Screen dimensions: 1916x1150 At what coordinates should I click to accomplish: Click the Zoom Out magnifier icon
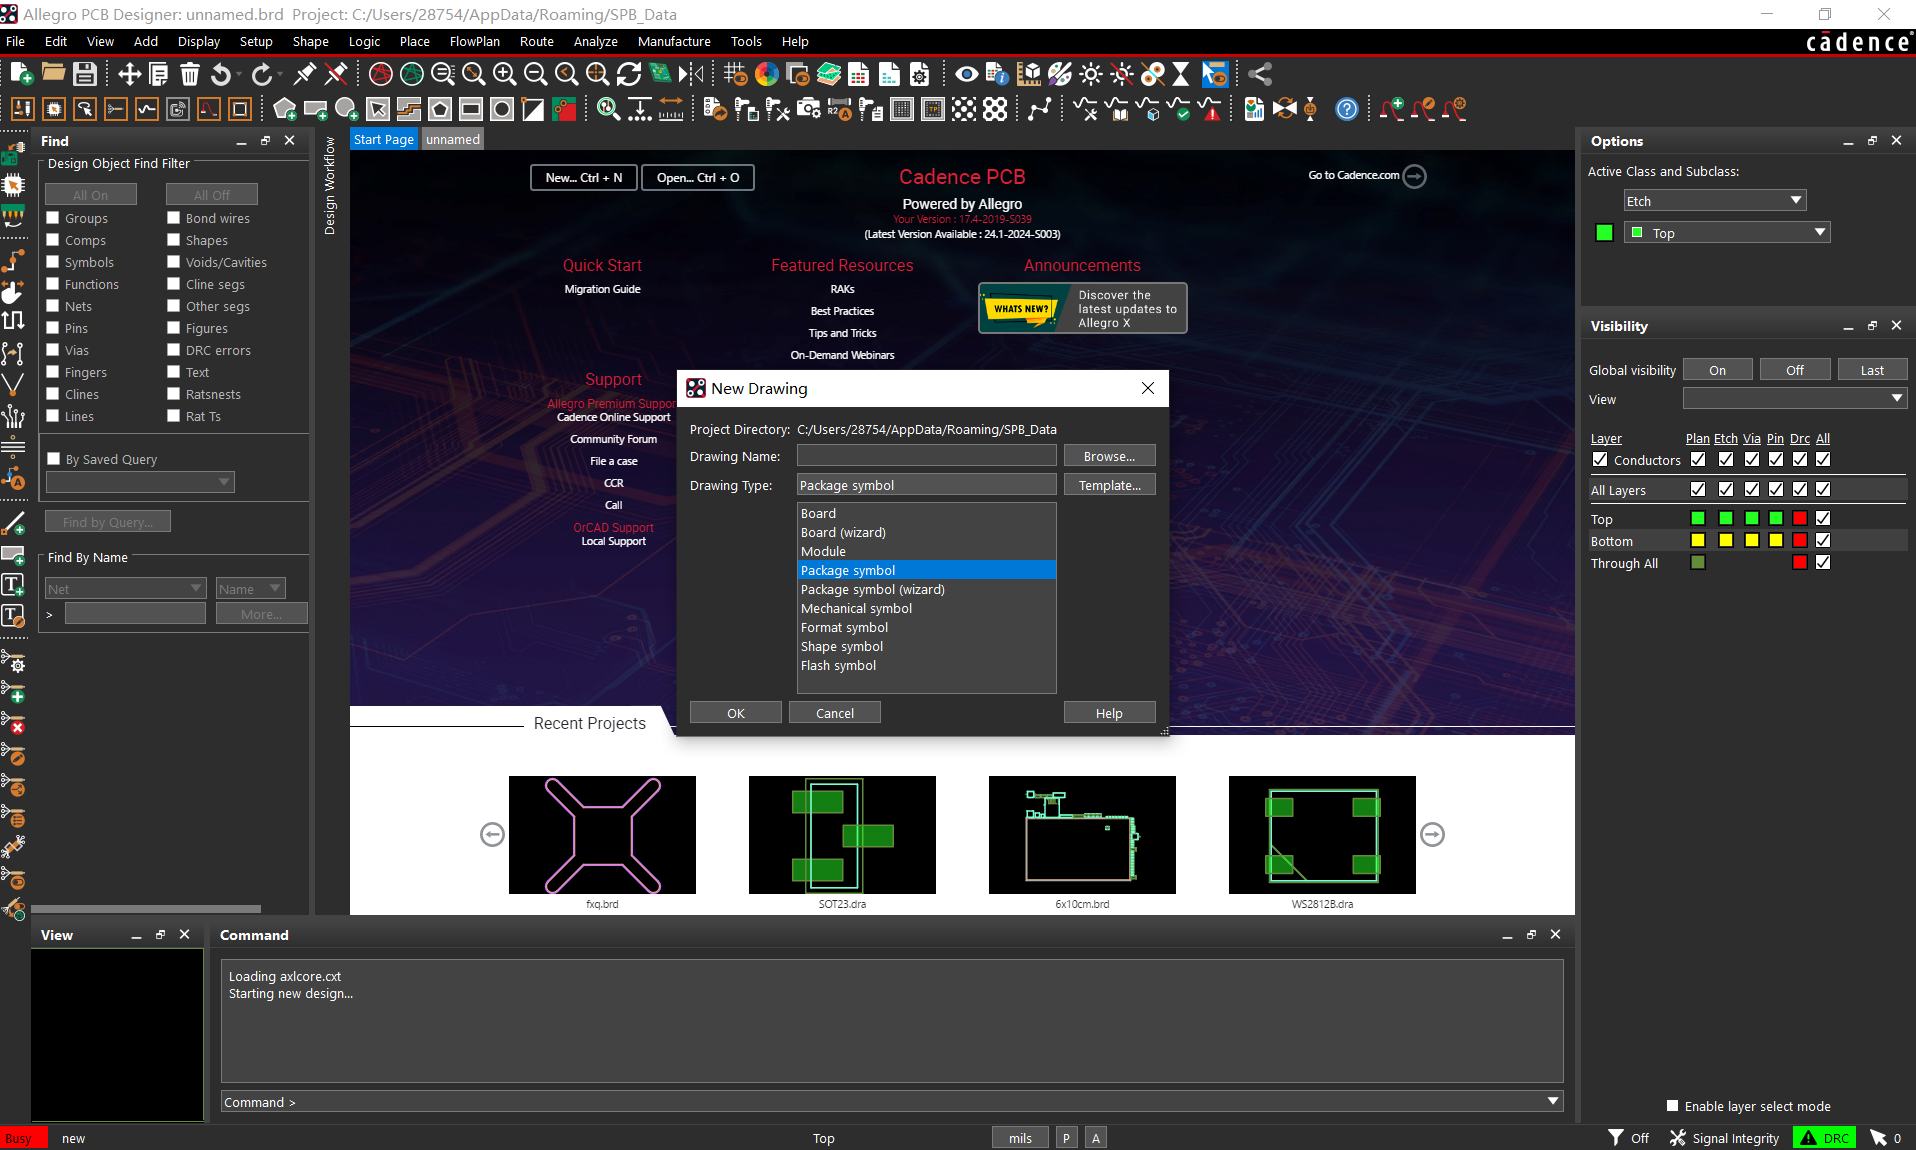(536, 74)
